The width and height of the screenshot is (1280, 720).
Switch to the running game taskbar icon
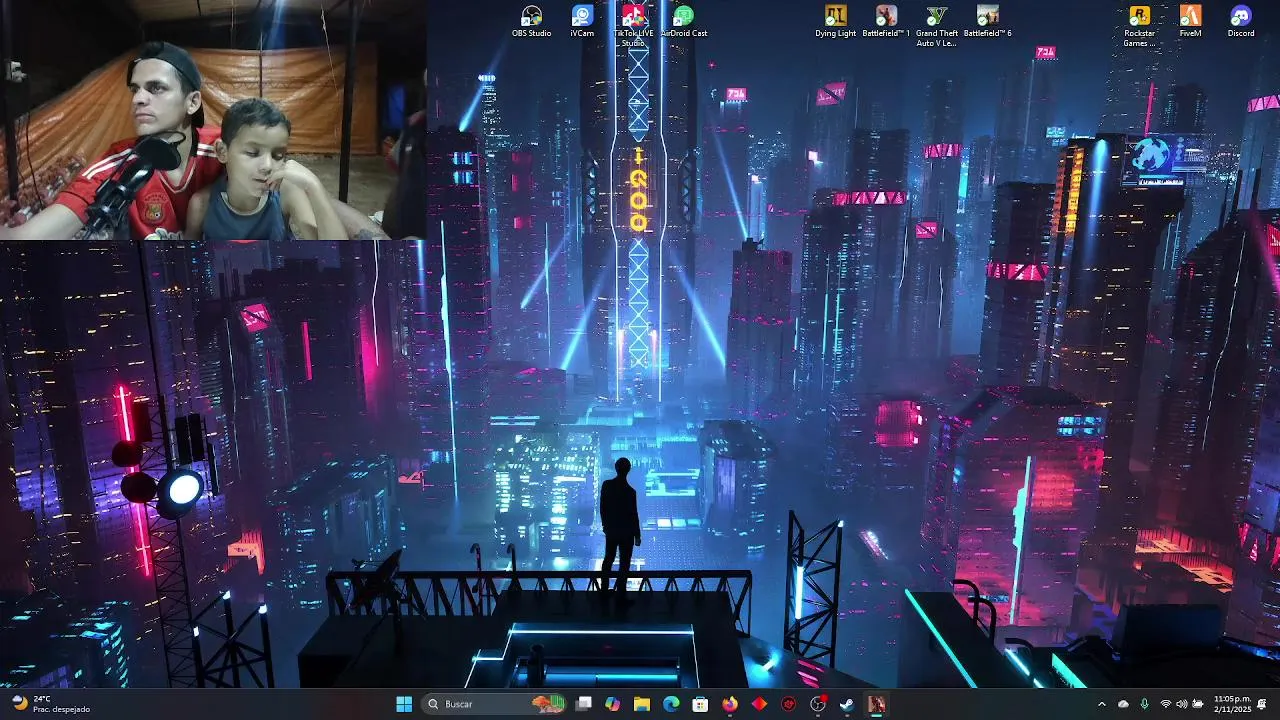tap(876, 704)
